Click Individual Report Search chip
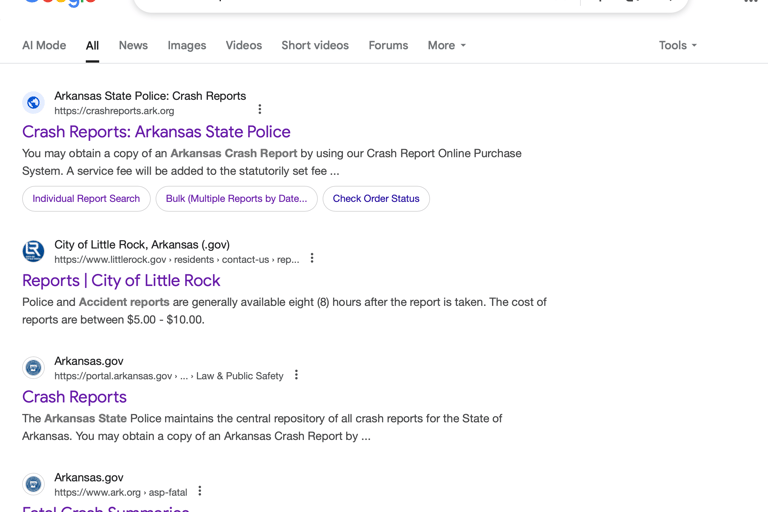The image size is (768, 512). (86, 199)
